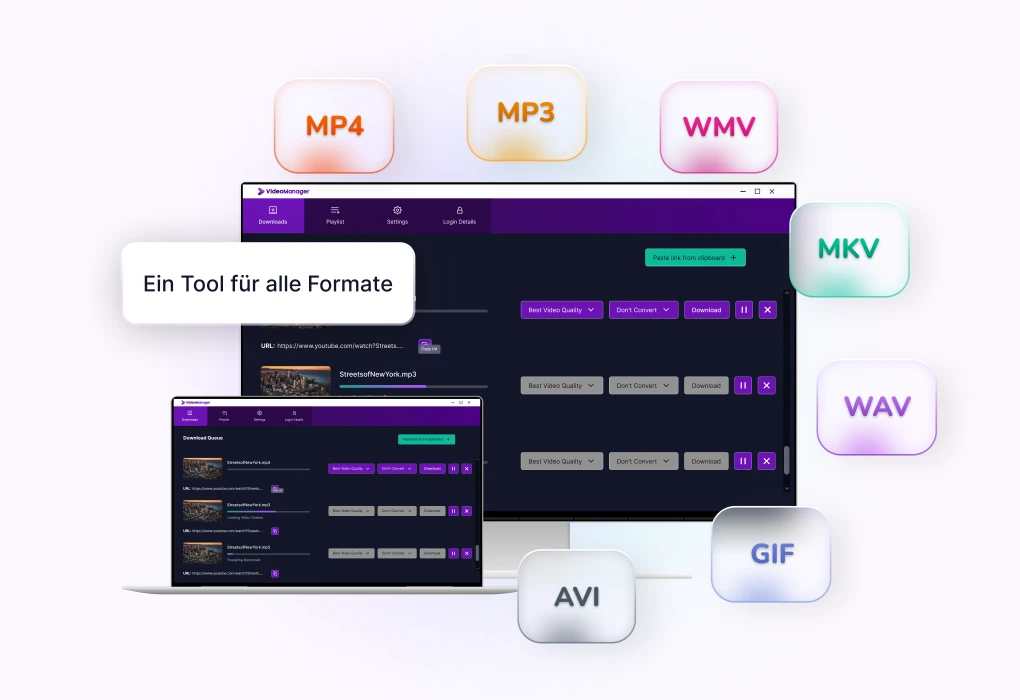Cancel middle row download on the large monitor
Viewport: 1020px width, 700px height.
tap(767, 385)
